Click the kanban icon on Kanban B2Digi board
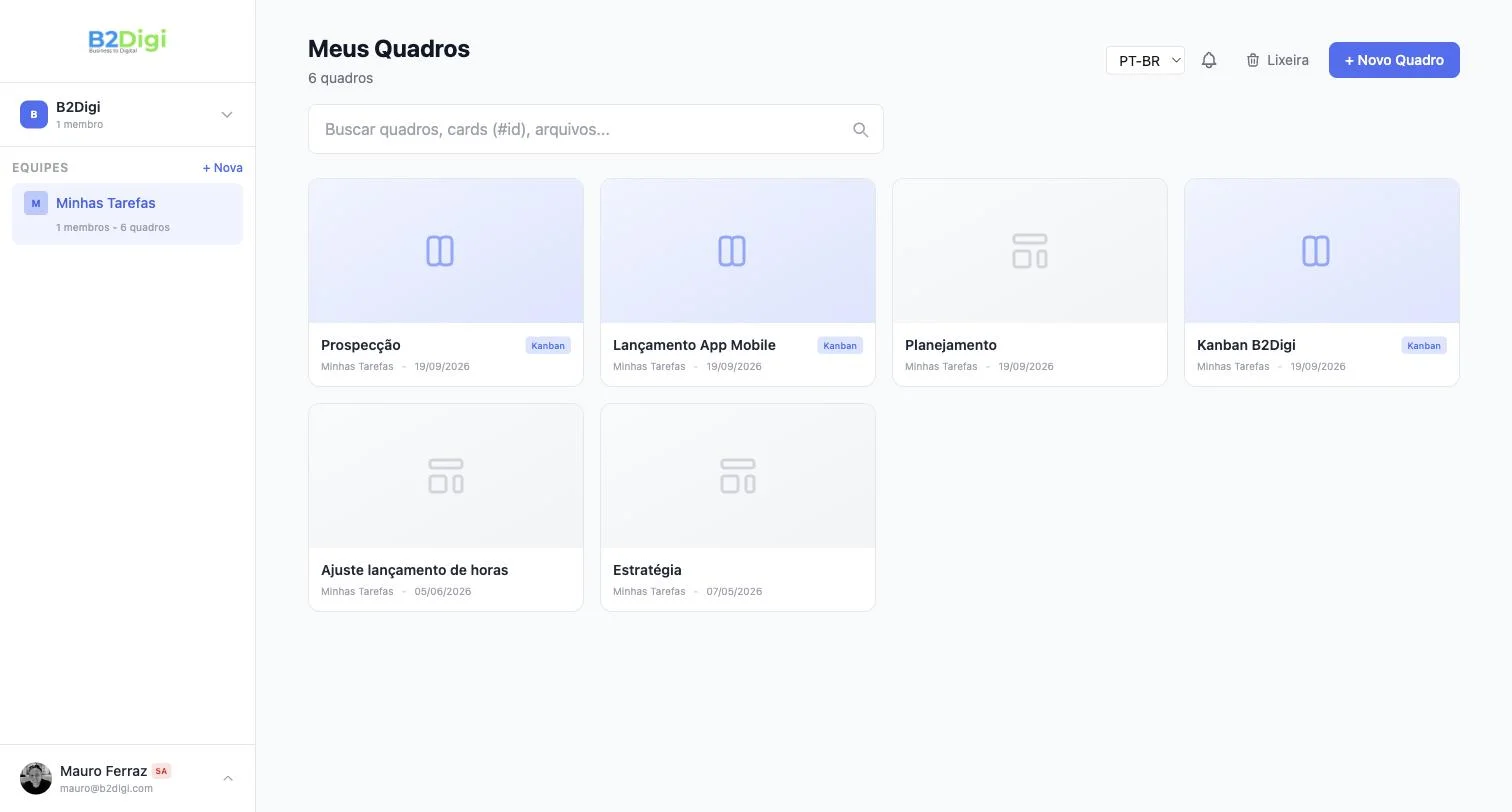The height and width of the screenshot is (812, 1512). pyautogui.click(x=1316, y=251)
